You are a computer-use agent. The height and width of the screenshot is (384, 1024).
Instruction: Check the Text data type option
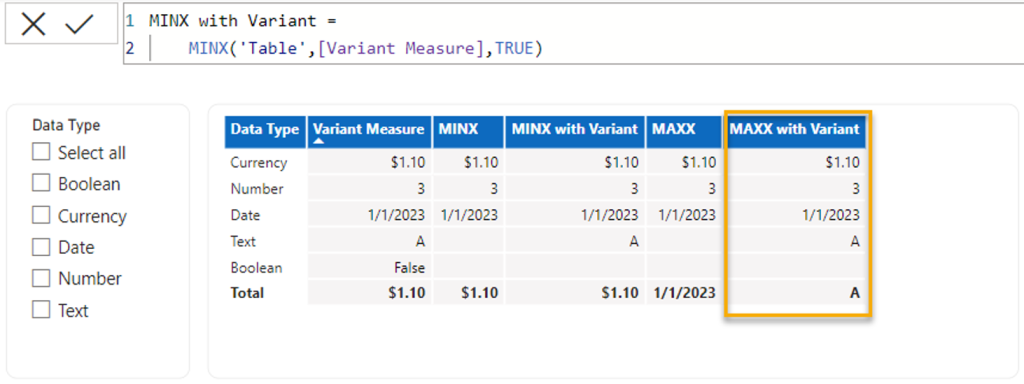tap(41, 310)
